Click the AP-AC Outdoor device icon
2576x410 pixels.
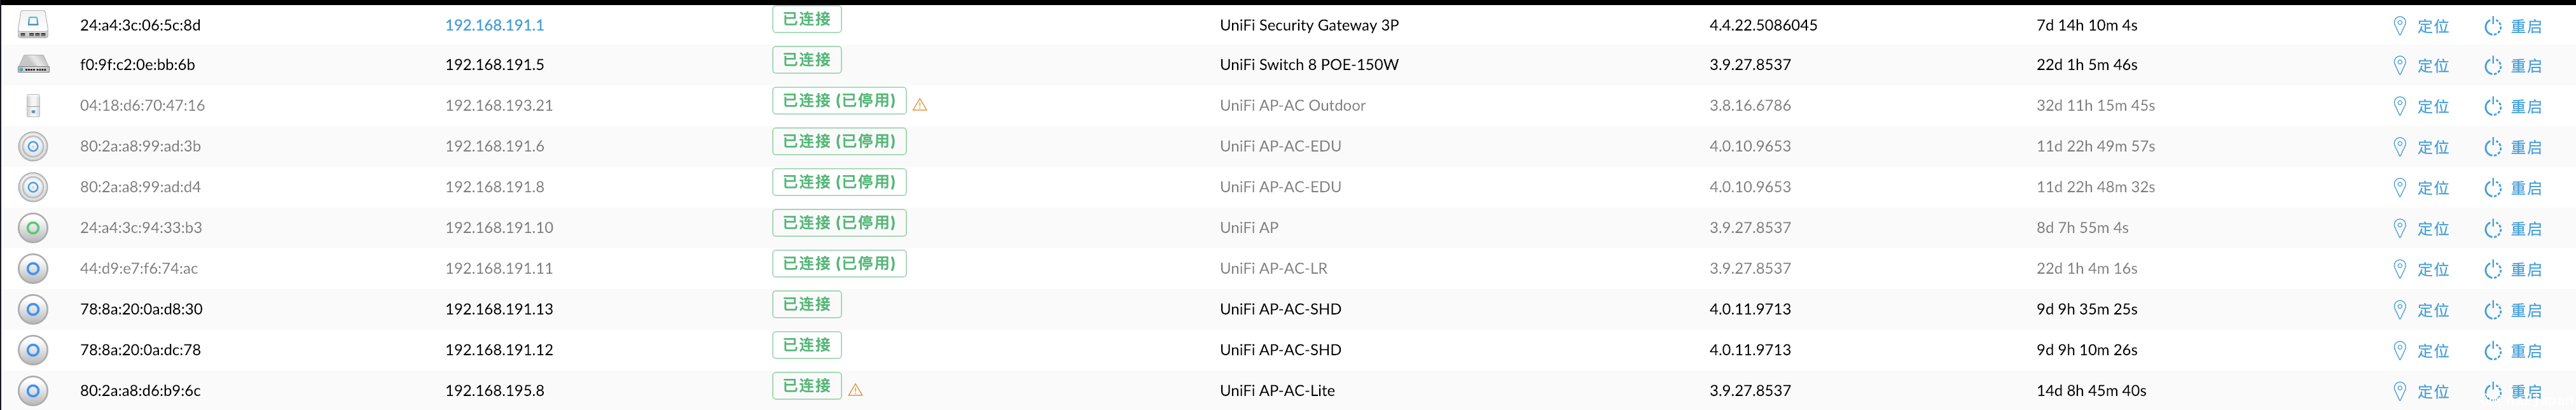(33, 105)
